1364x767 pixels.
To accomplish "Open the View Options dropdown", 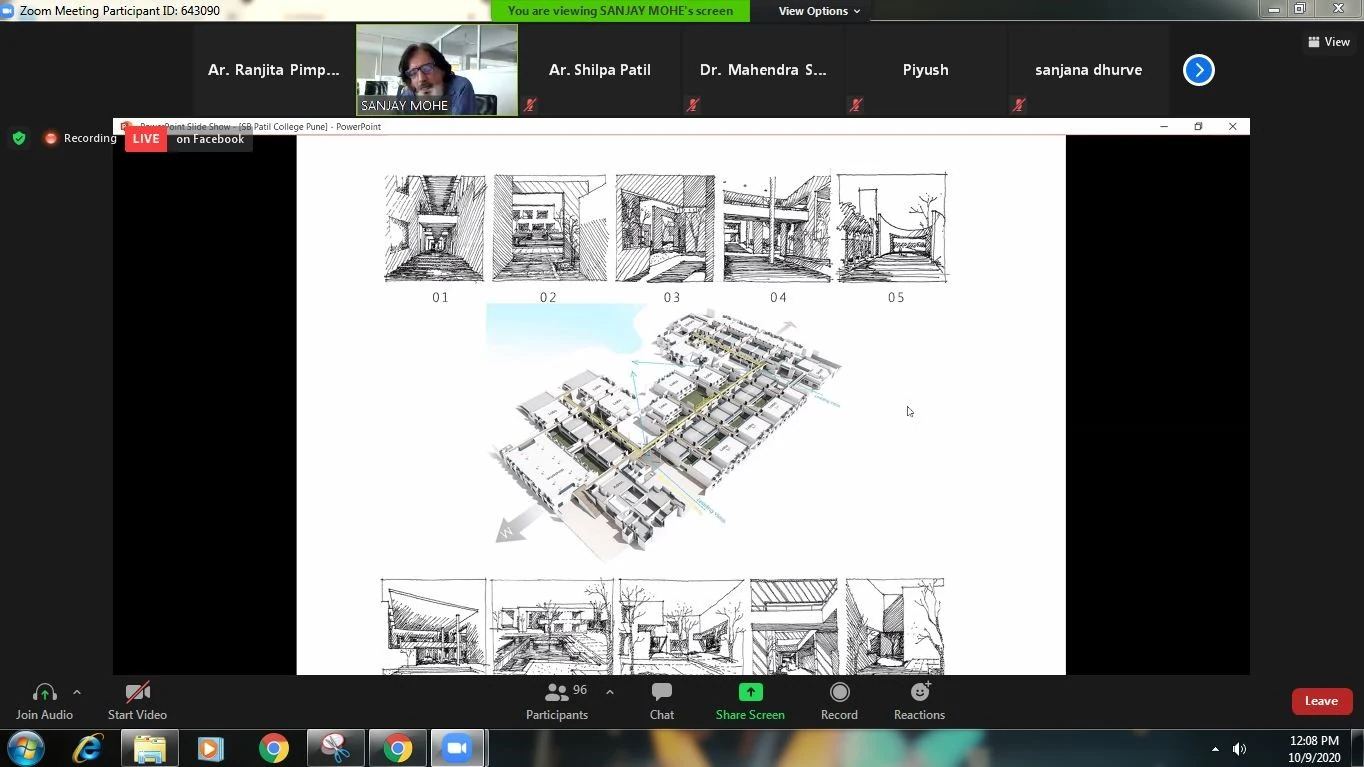I will (819, 11).
